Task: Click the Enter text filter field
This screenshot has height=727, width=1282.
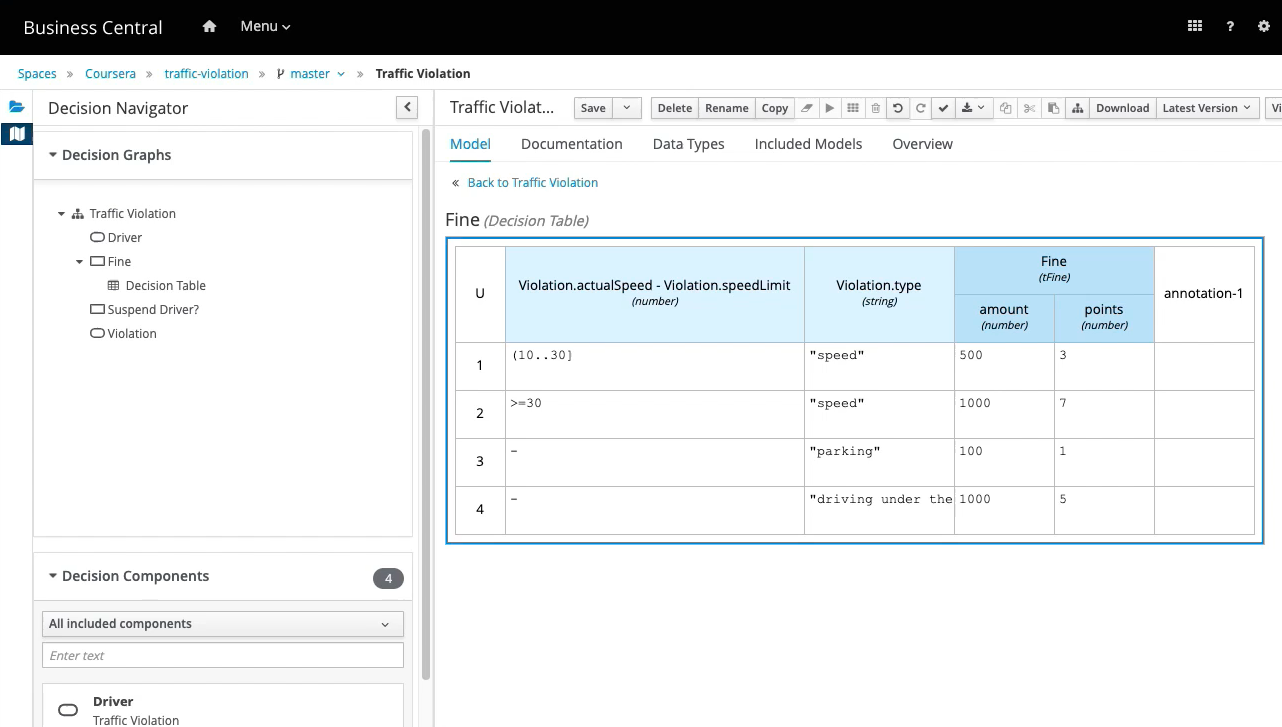Action: point(223,656)
